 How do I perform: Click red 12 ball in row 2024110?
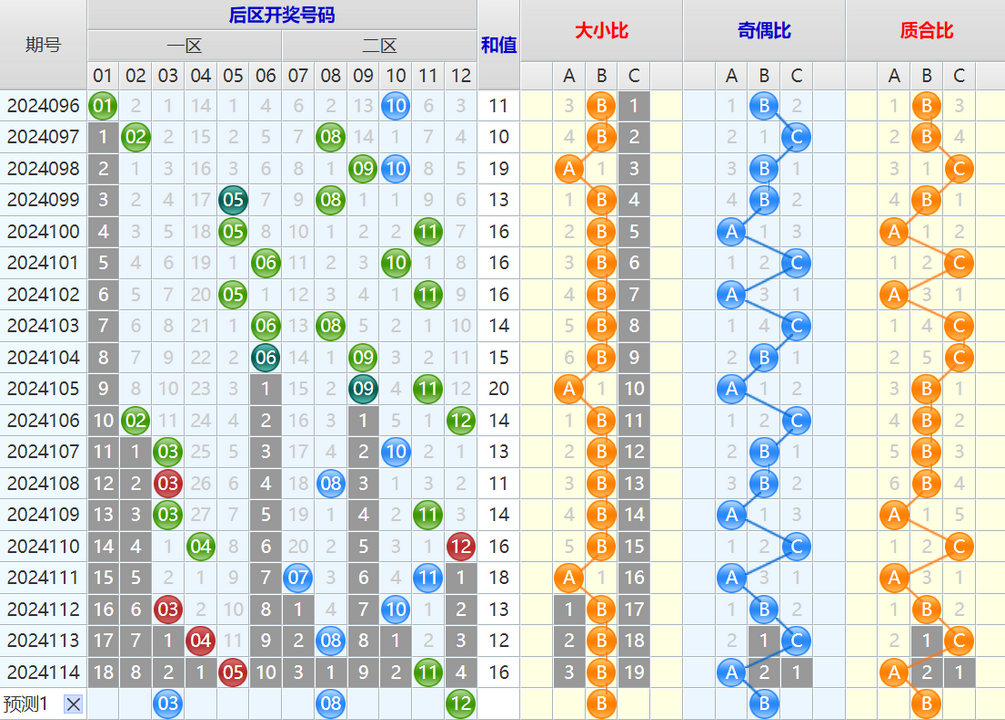(461, 546)
